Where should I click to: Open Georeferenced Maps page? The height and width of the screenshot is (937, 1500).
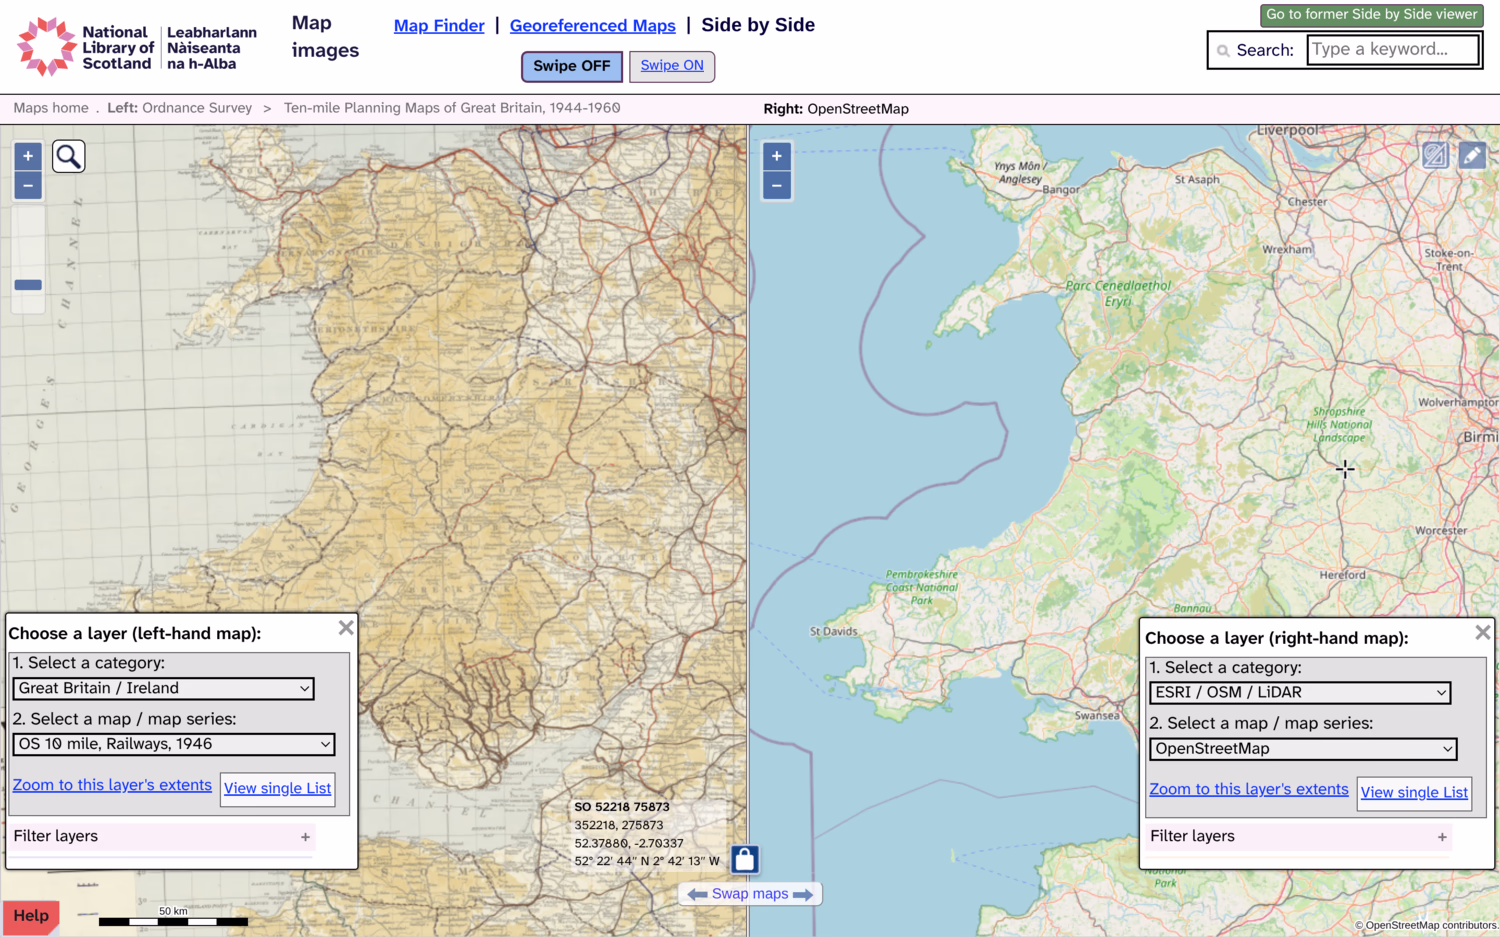(x=593, y=26)
